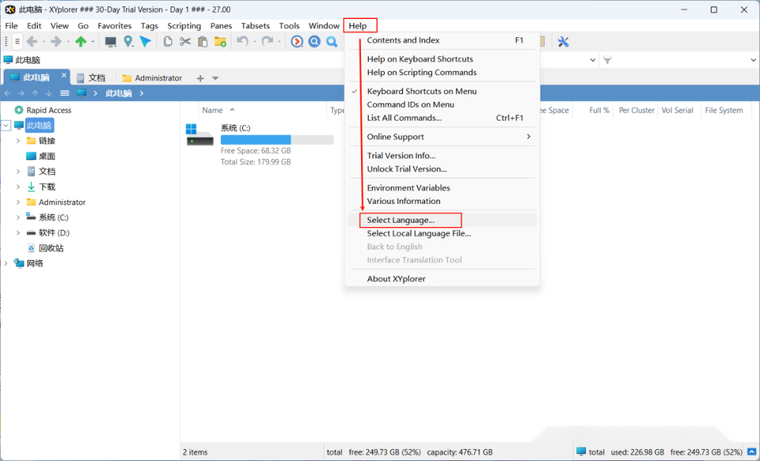Click the toolbar Forward arrow
This screenshot has height=461, width=760.
click(56, 42)
